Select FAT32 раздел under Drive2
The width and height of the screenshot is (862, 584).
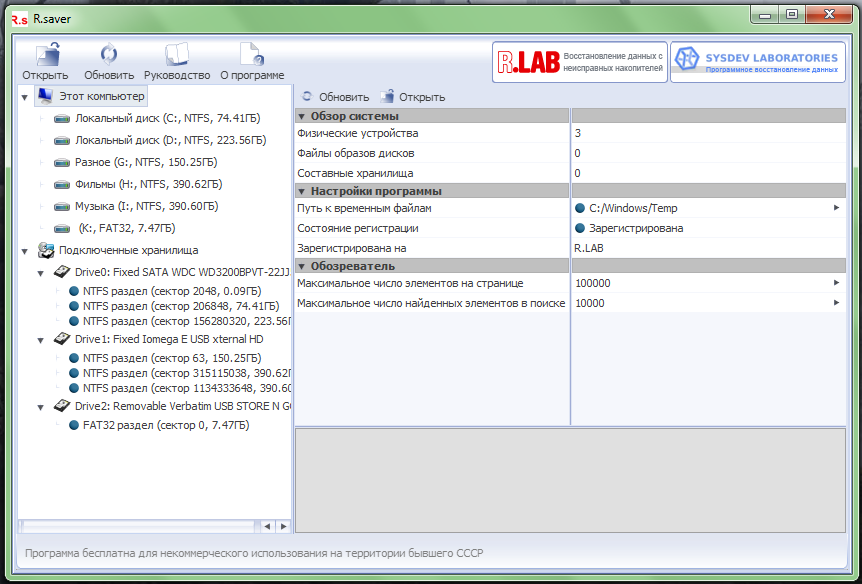(164, 425)
